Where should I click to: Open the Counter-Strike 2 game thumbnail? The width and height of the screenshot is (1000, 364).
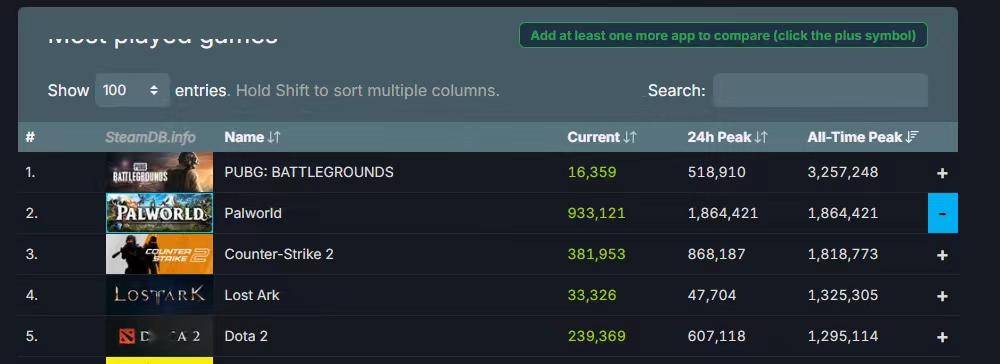pyautogui.click(x=159, y=254)
